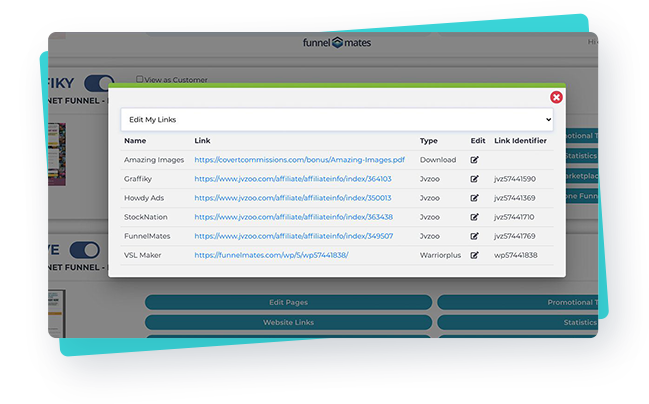Click the lower Promotional button

(517, 302)
